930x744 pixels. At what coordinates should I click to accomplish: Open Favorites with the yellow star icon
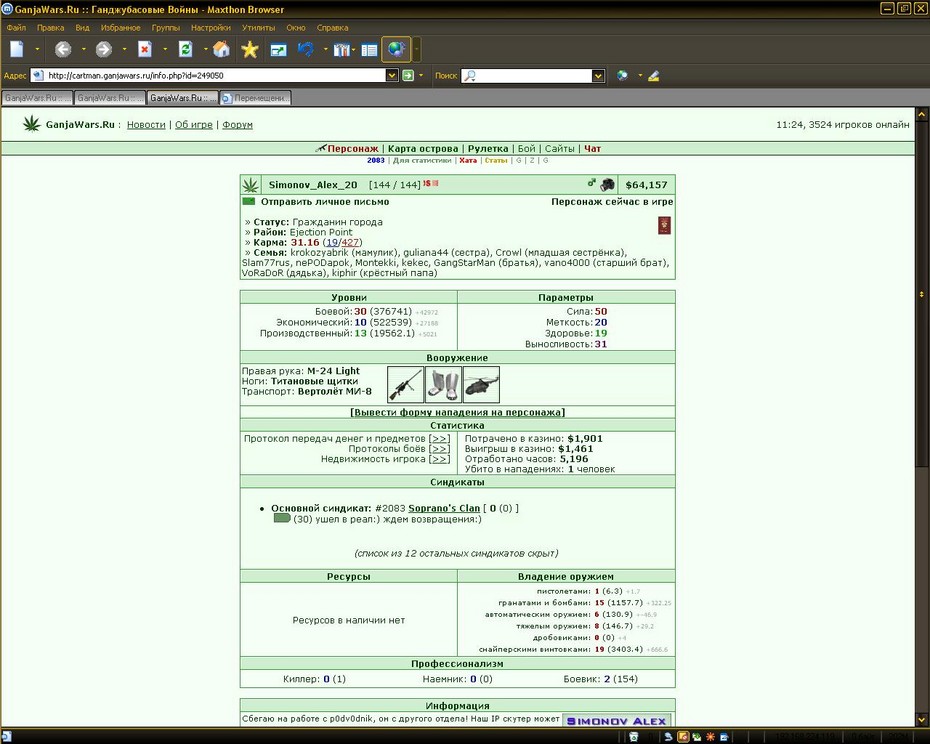(250, 50)
